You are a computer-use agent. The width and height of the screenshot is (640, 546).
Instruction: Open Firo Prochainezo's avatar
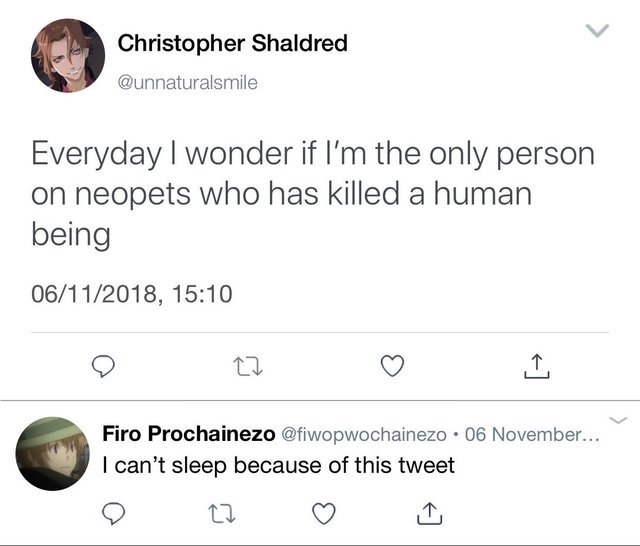point(54,453)
